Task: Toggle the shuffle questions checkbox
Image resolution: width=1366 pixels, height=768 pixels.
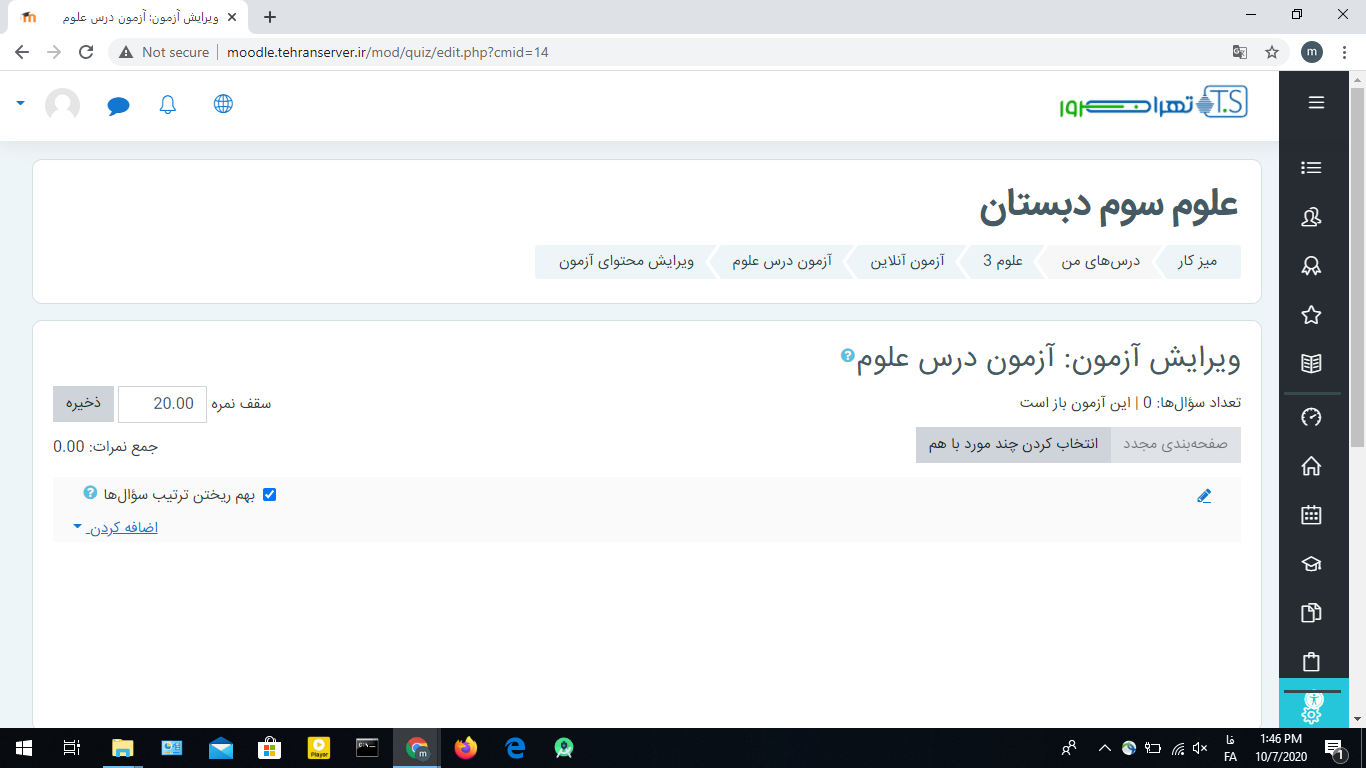Action: [x=269, y=494]
